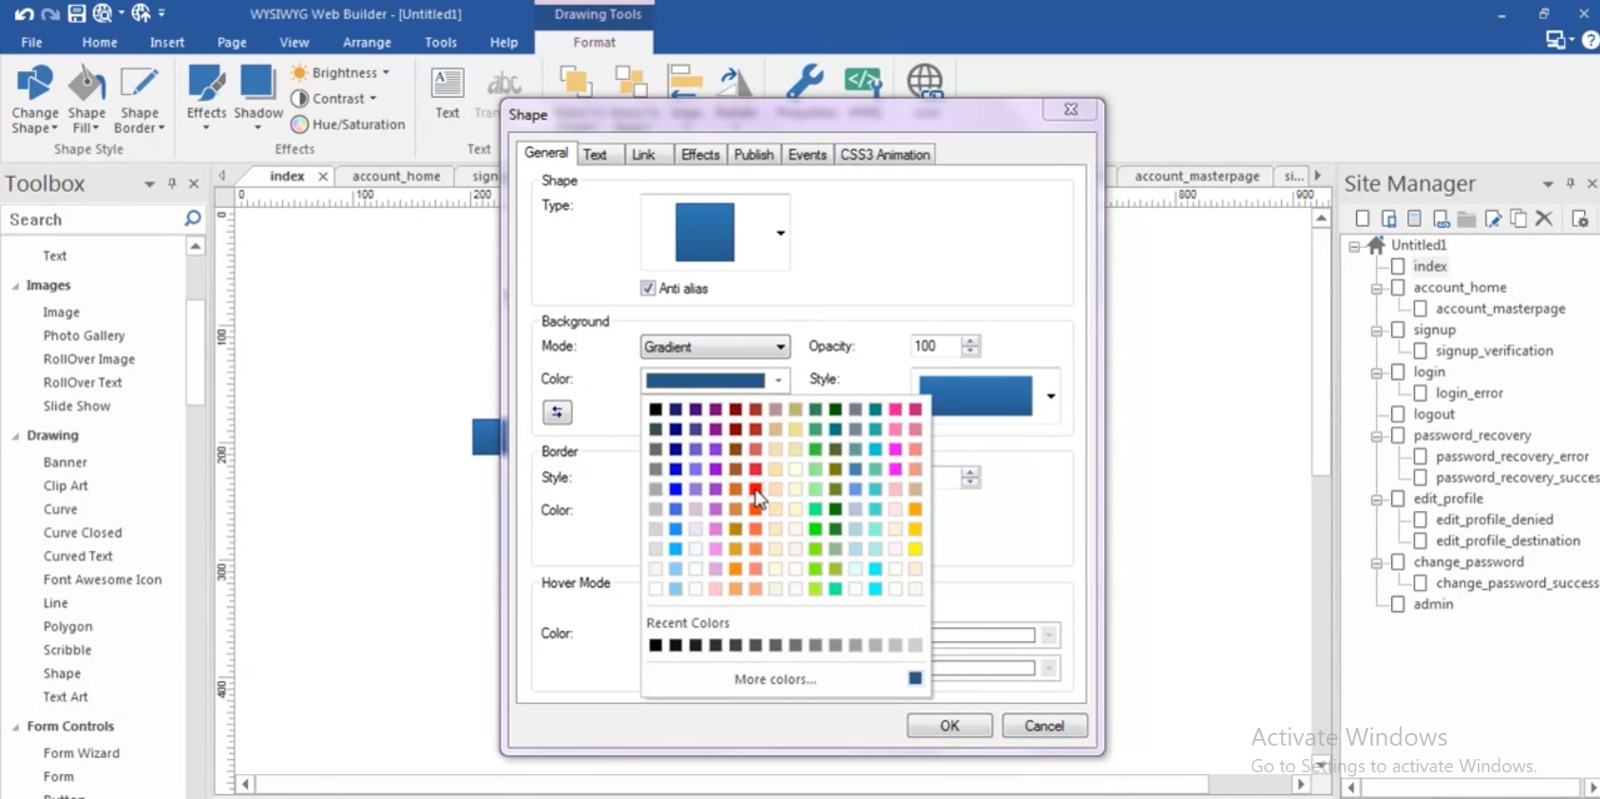The height and width of the screenshot is (799, 1600).
Task: Click the Brightness sun icon
Action: pyautogui.click(x=299, y=73)
